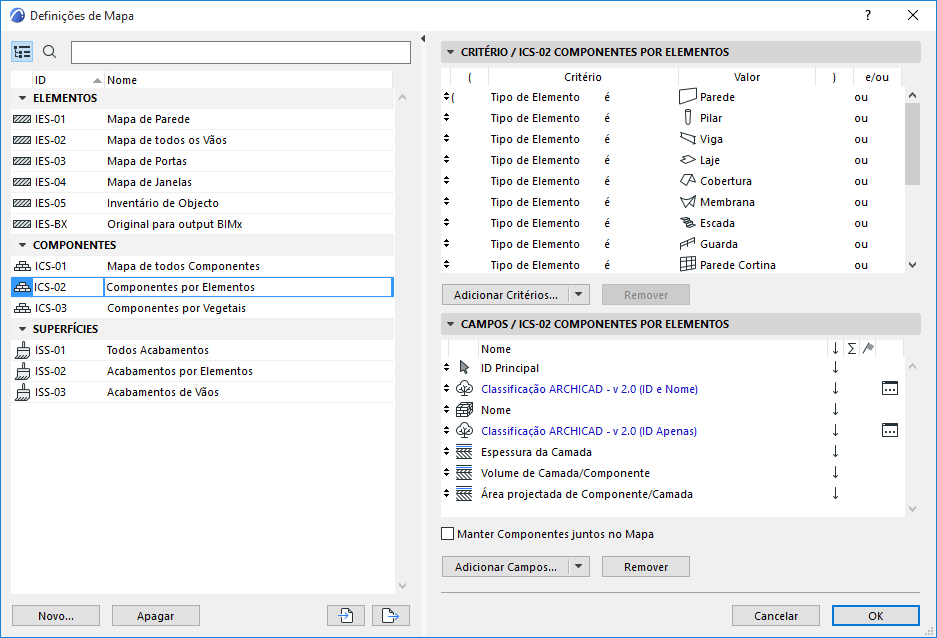
Task: Click the search magnifier icon
Action: pyautogui.click(x=50, y=52)
